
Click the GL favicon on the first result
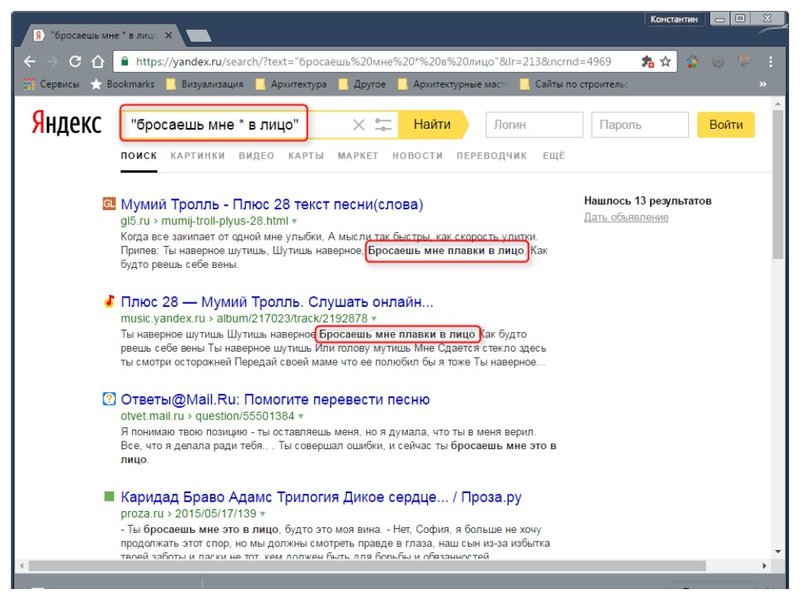click(x=110, y=203)
